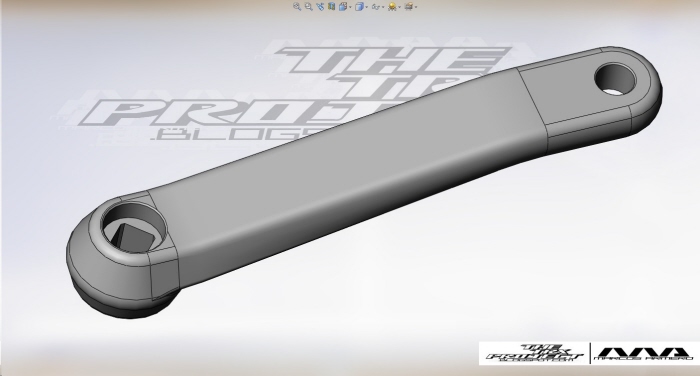Click the Apply Scene yellow sphere icon
700x376 pixels.
click(392, 7)
